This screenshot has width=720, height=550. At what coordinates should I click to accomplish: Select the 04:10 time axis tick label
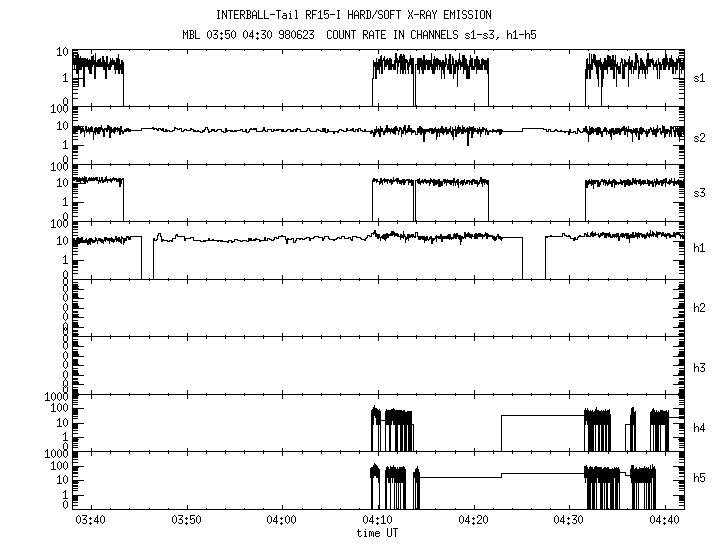(x=378, y=521)
